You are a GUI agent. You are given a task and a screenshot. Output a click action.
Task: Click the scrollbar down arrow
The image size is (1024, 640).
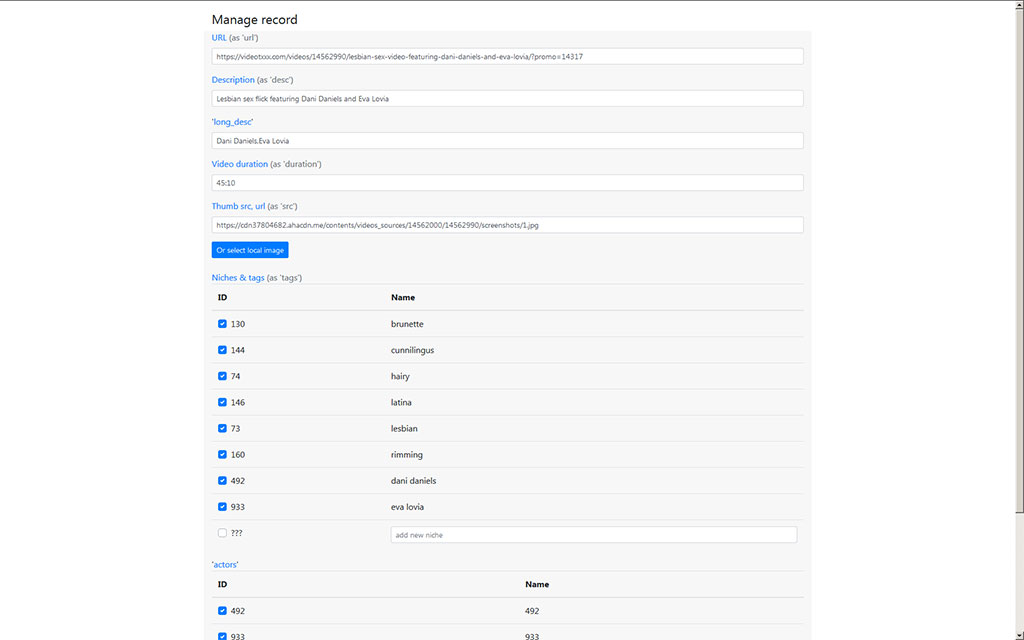[x=1019, y=635]
